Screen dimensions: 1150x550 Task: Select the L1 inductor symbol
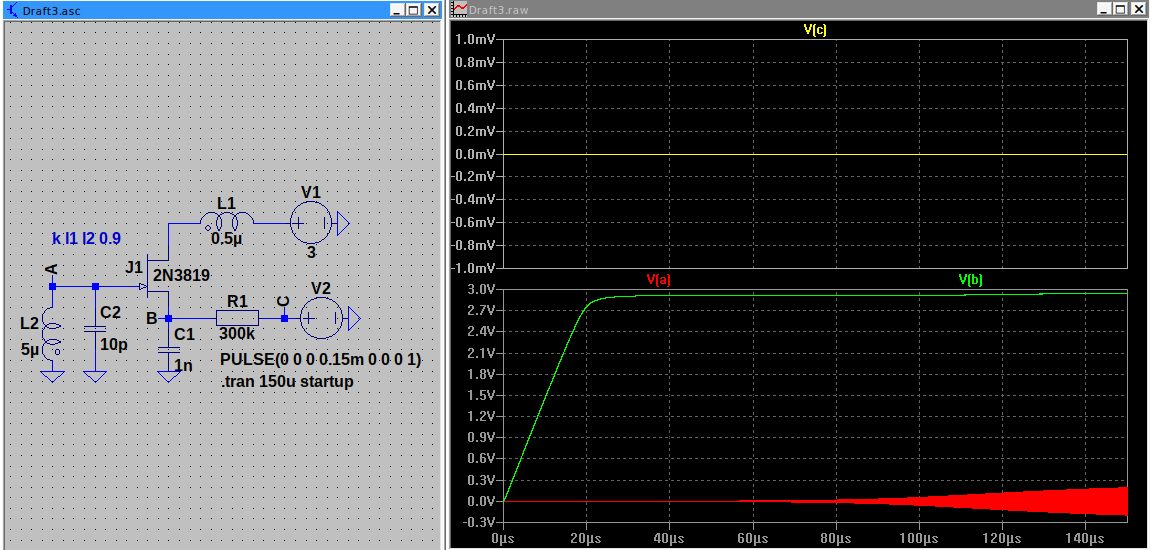point(226,222)
